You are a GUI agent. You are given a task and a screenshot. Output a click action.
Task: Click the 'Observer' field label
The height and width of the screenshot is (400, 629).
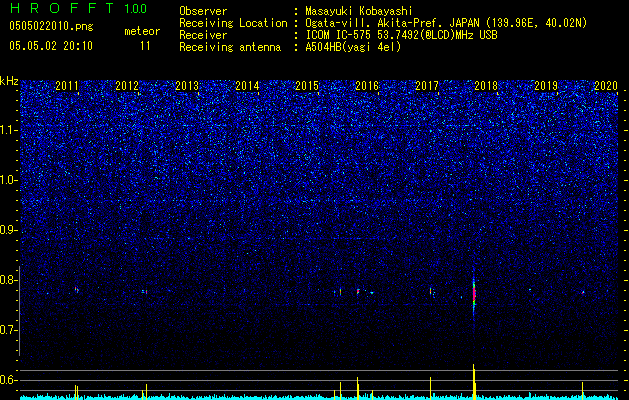(x=203, y=11)
